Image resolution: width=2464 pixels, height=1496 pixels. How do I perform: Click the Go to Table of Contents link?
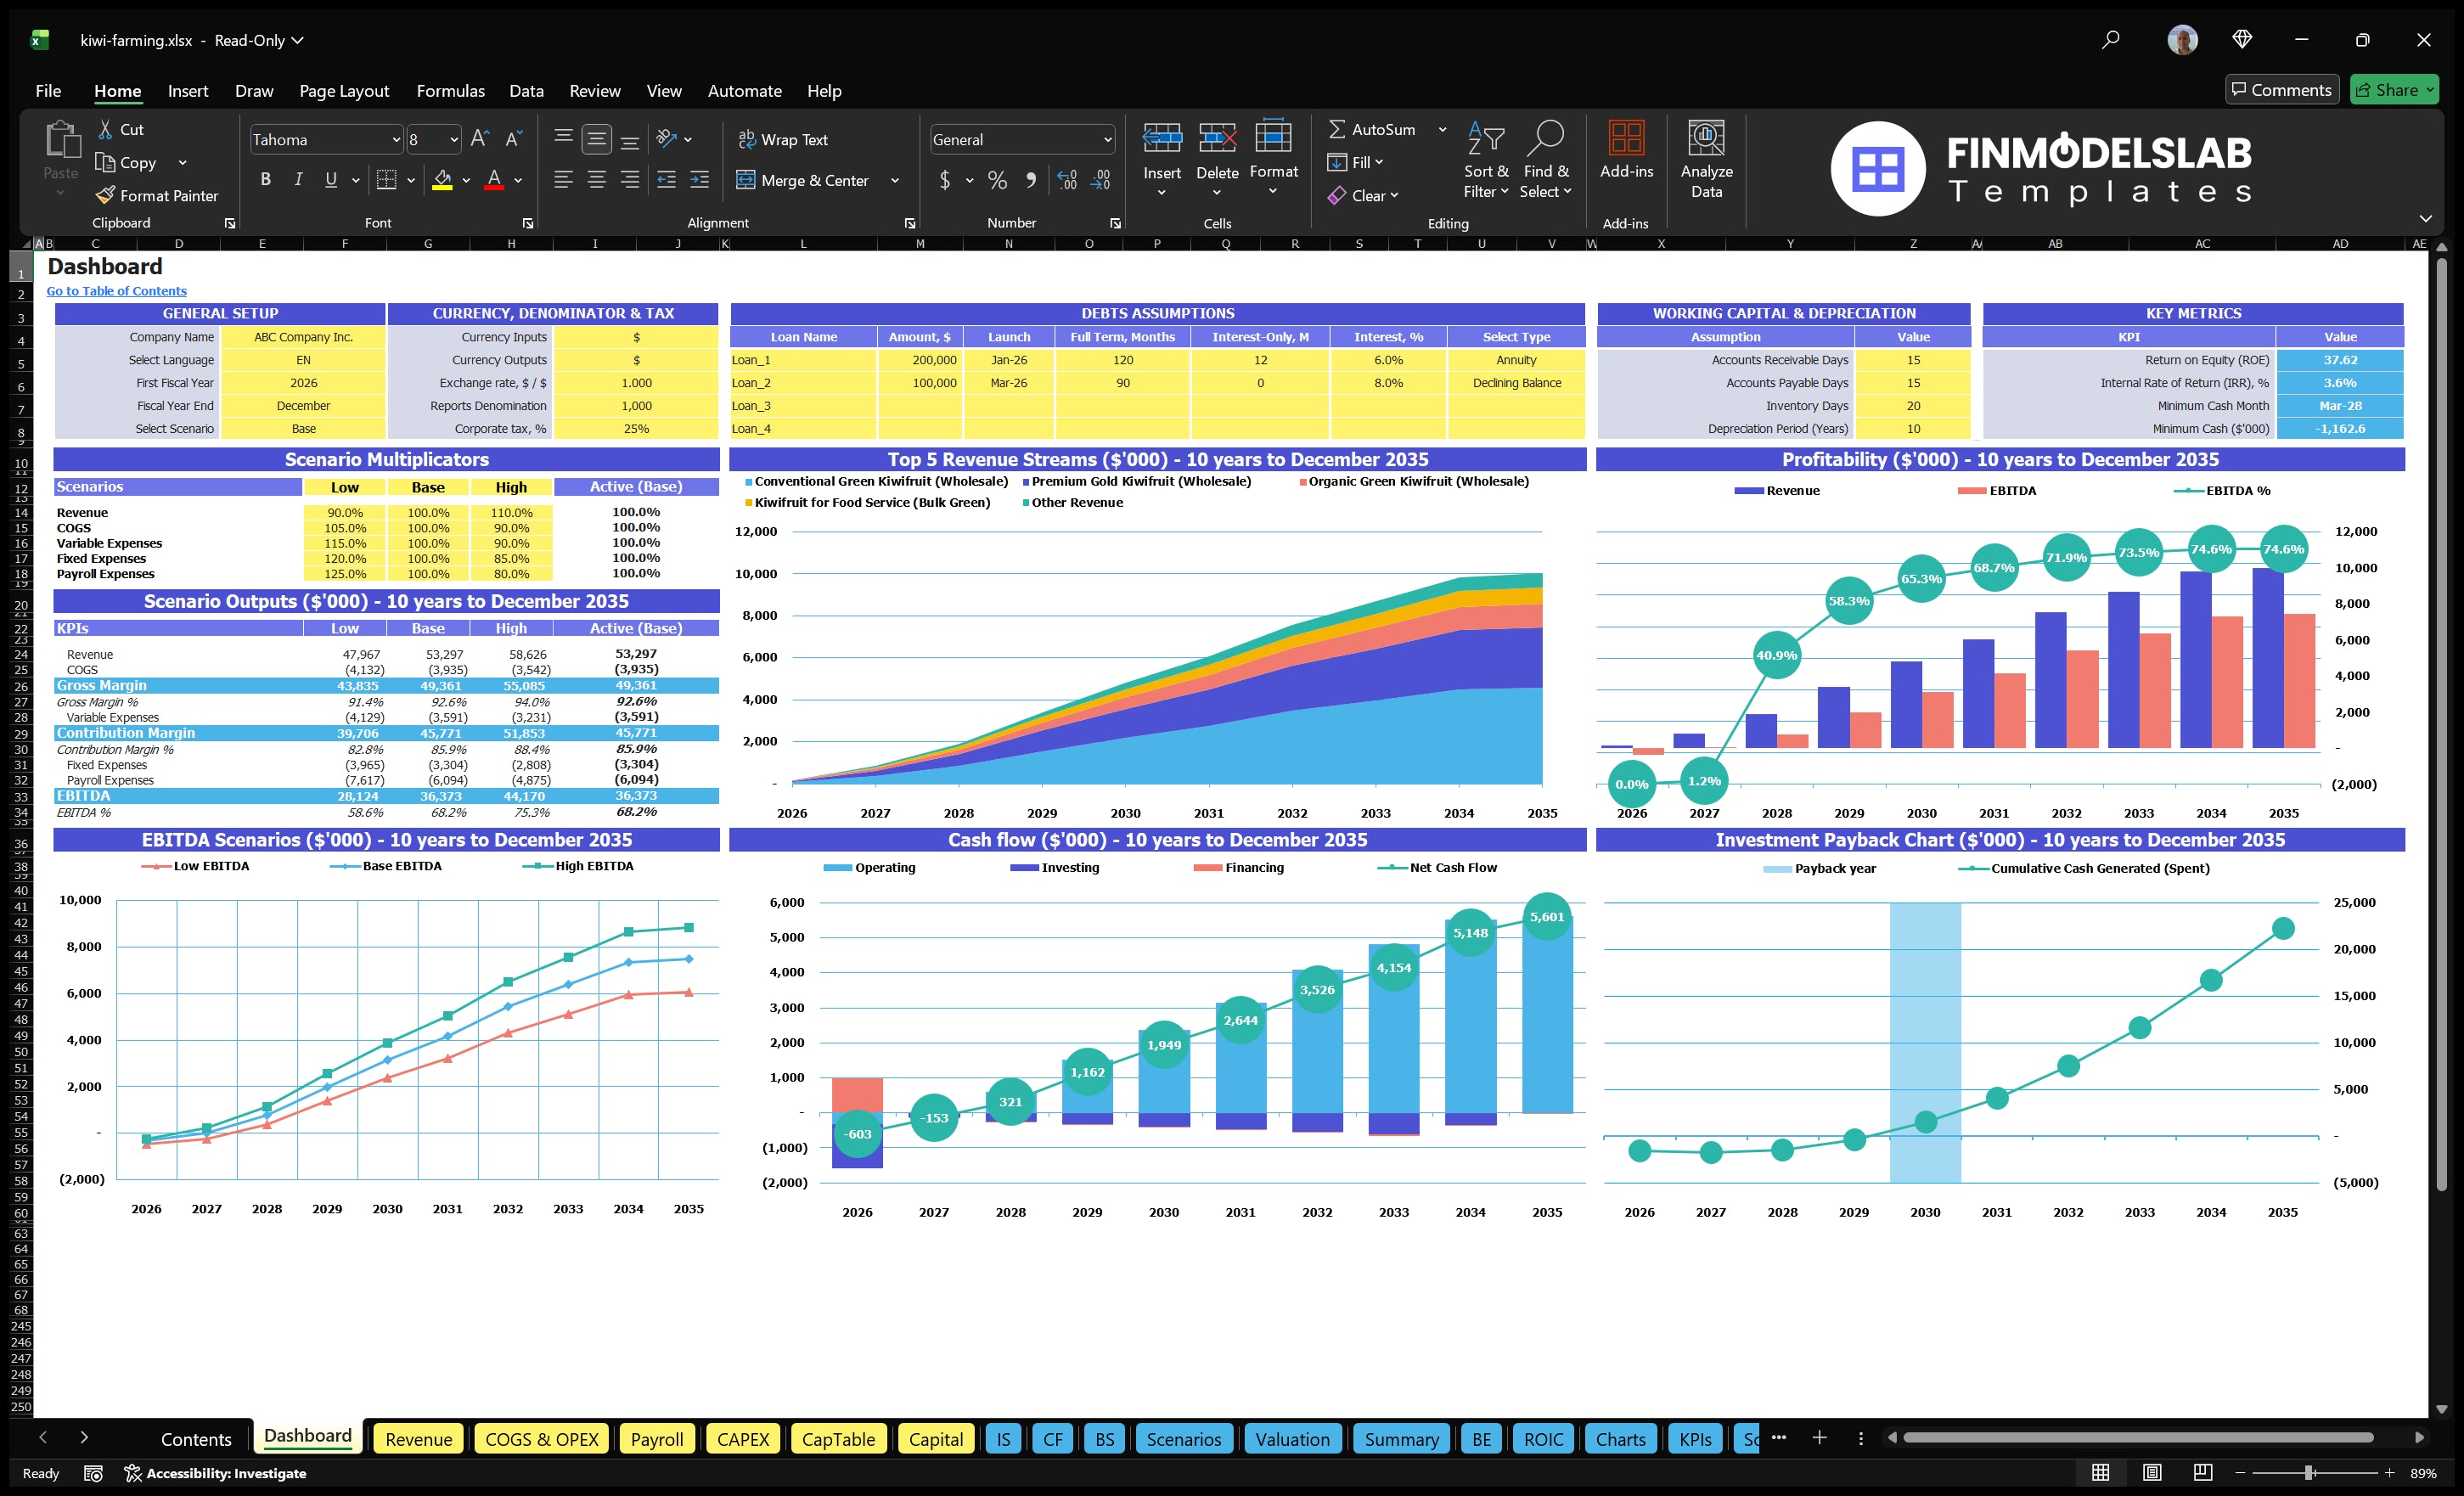pos(116,291)
